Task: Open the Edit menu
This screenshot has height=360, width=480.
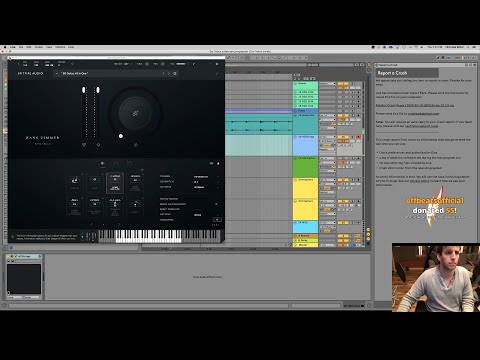Action: pos(29,47)
